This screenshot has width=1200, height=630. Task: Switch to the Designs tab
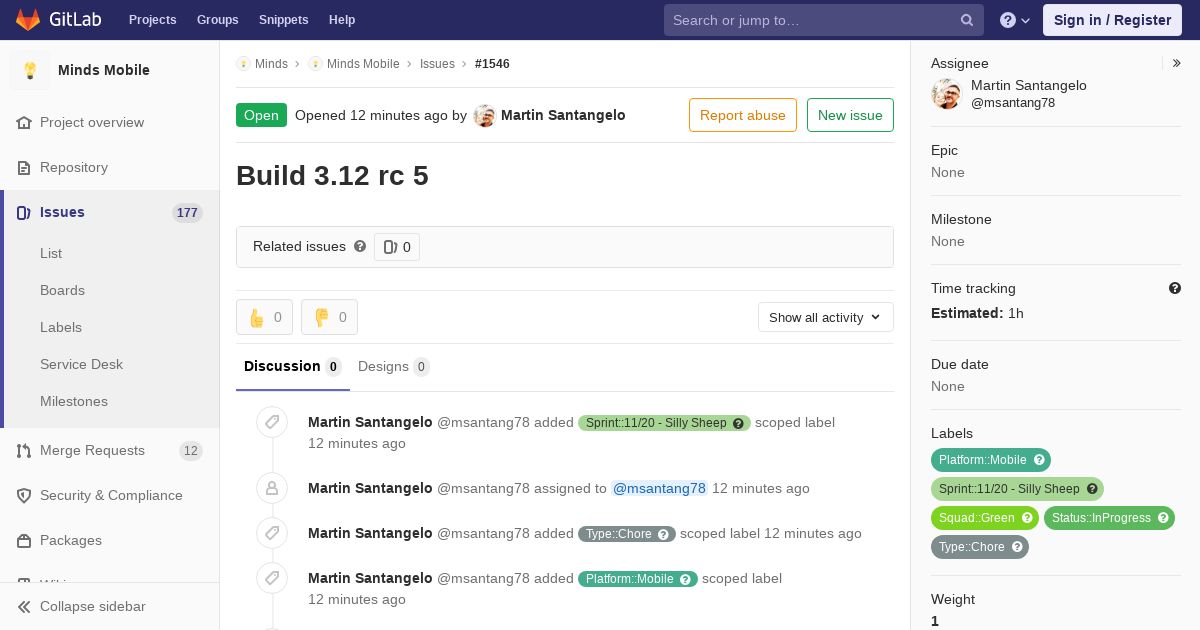point(394,366)
